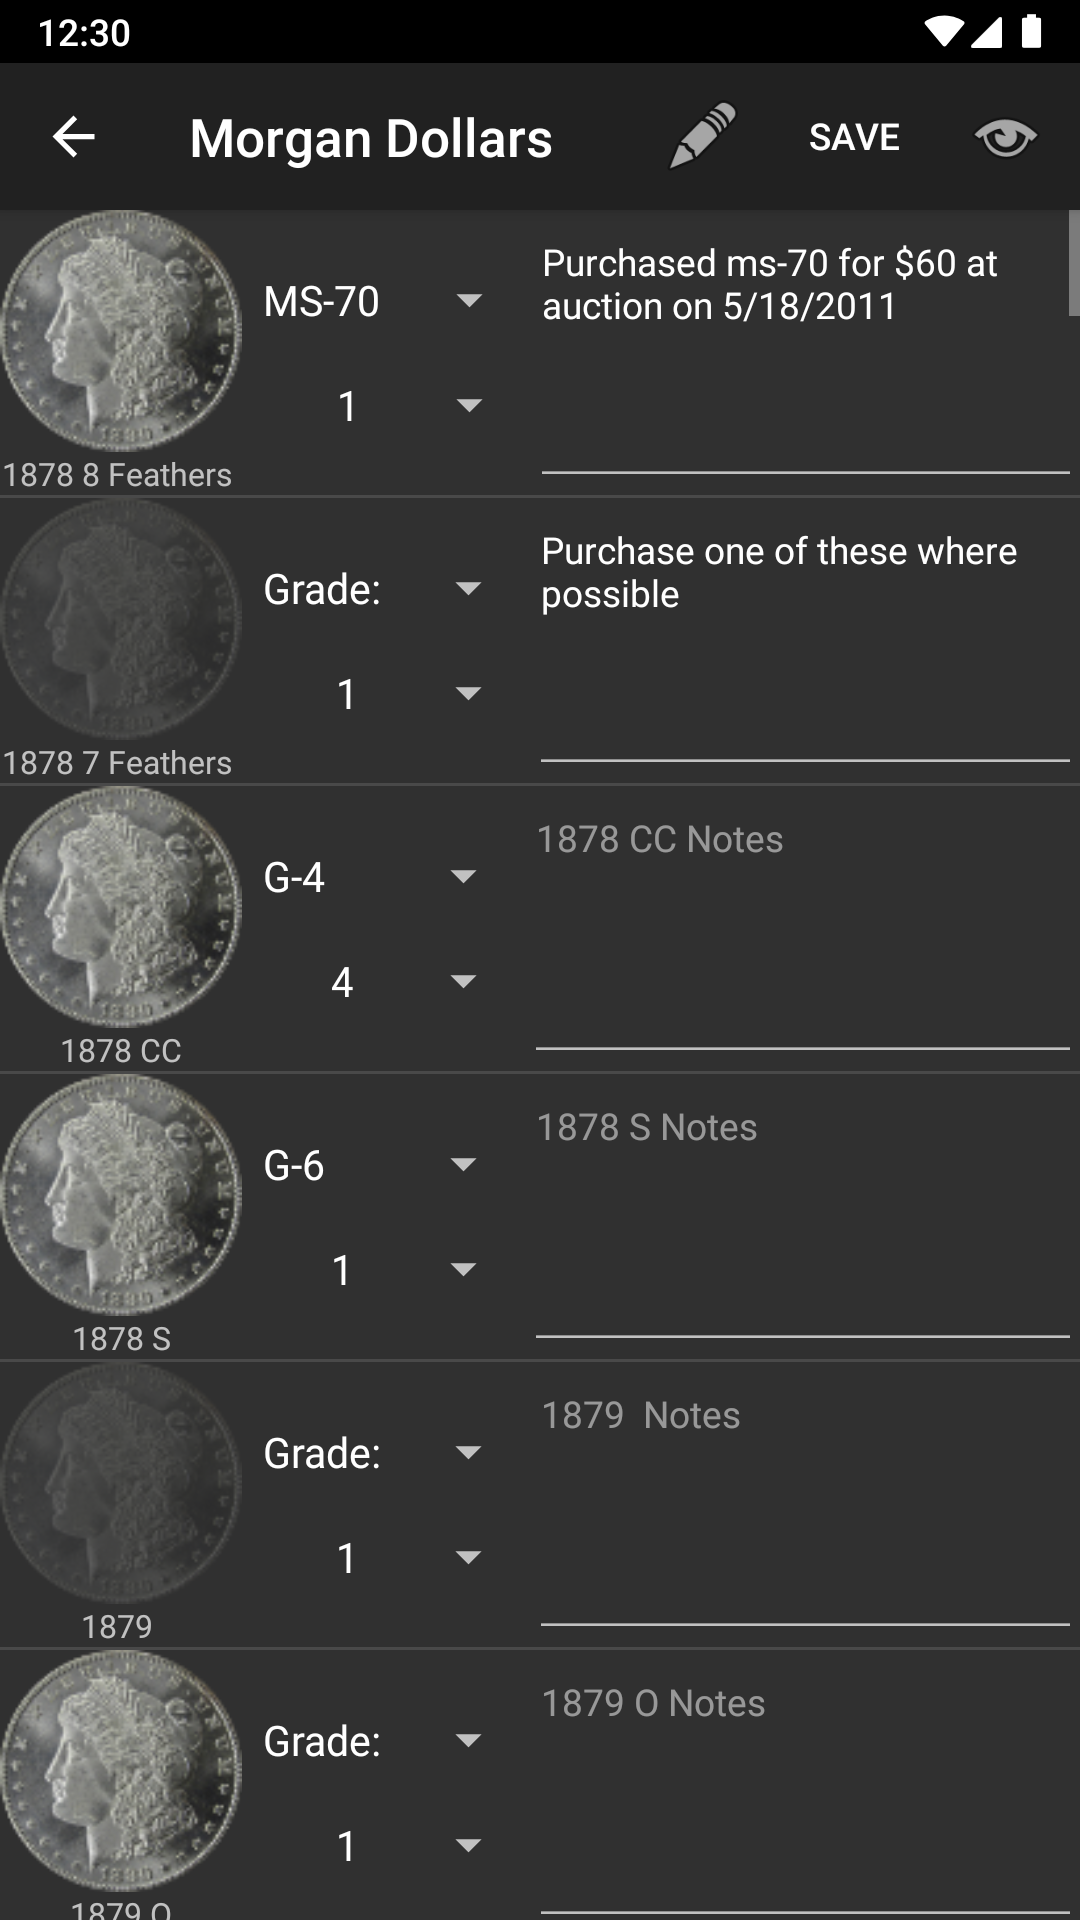Tap the back arrow navigation icon
The image size is (1080, 1920).
click(73, 137)
